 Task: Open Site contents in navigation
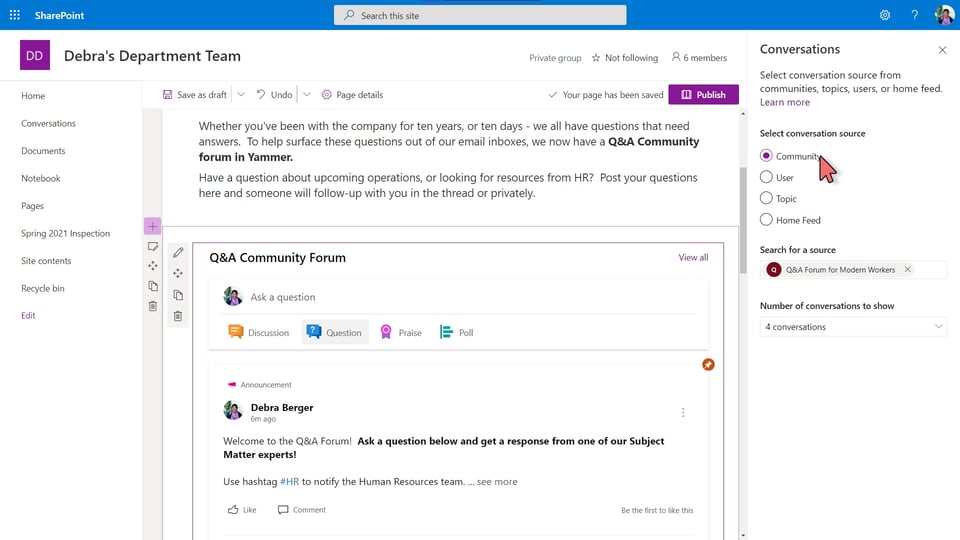(x=46, y=260)
